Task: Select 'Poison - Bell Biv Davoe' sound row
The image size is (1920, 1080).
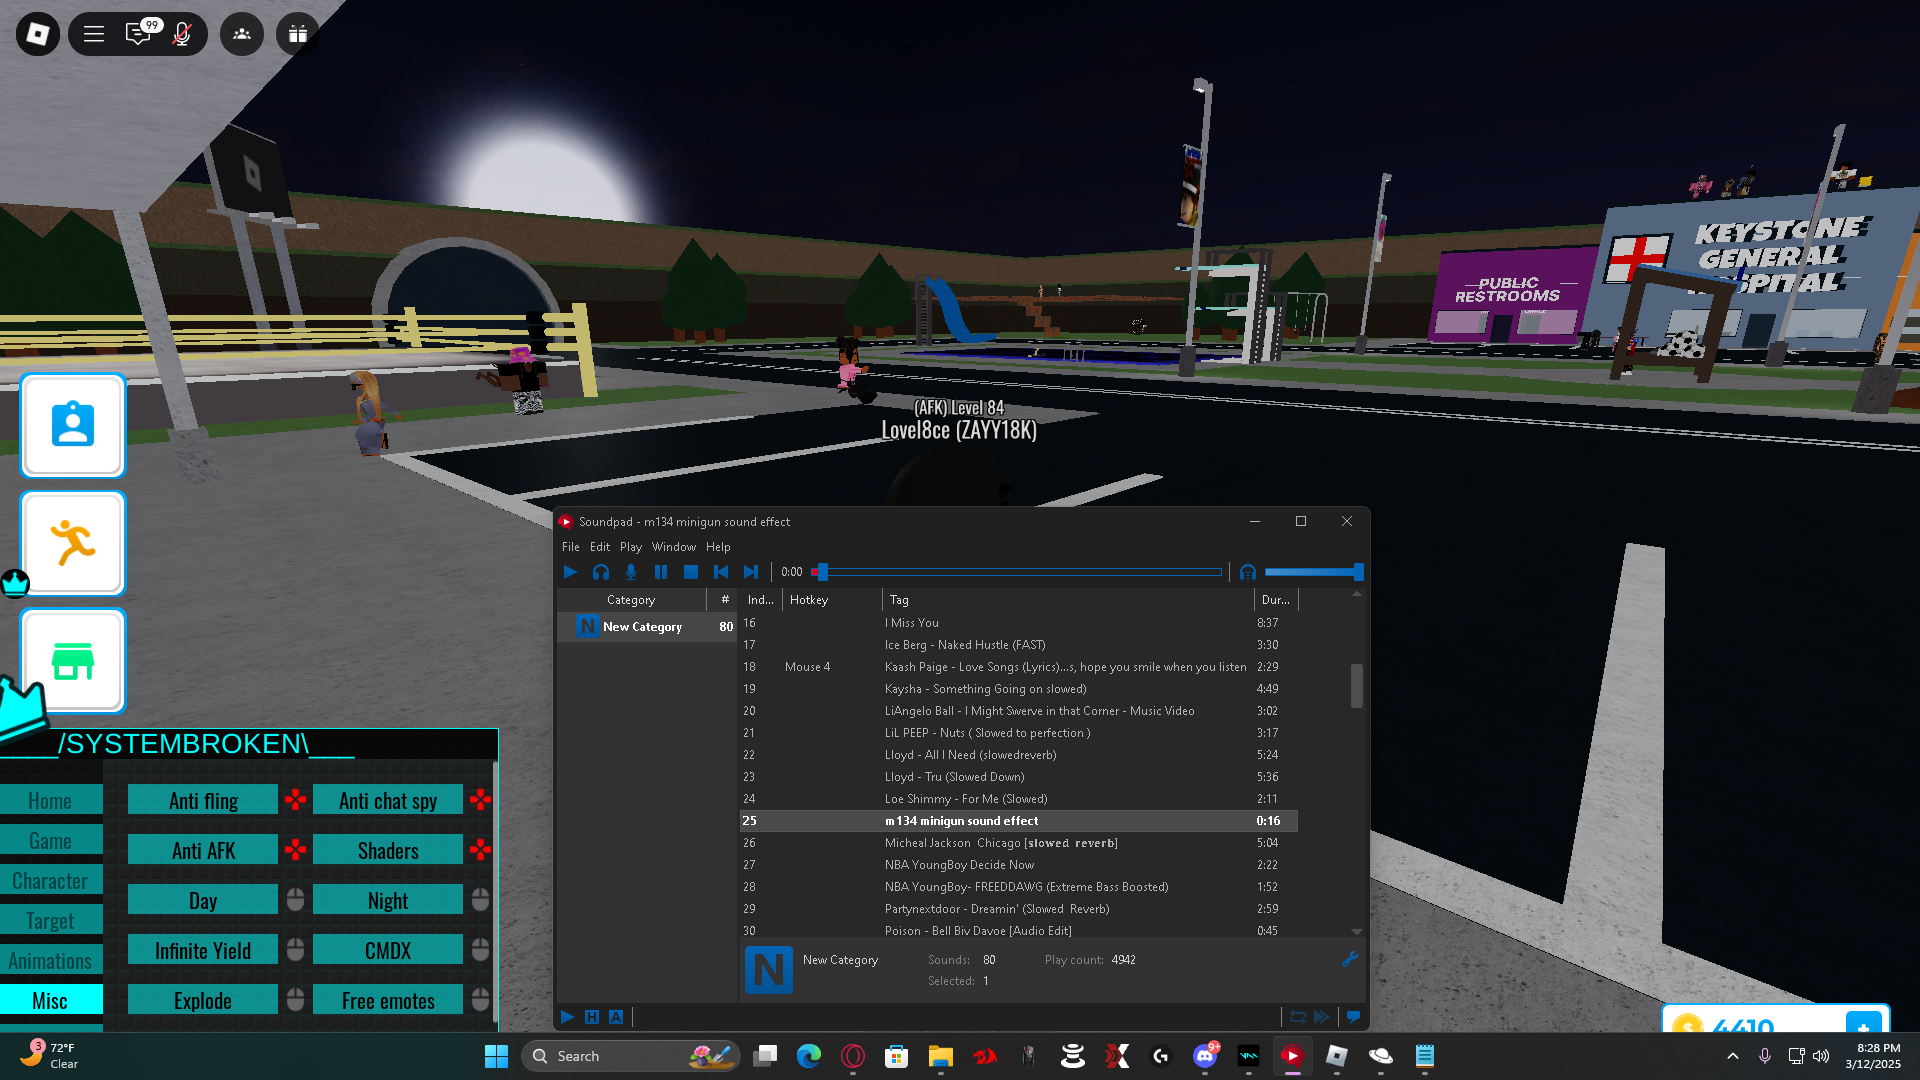Action: pos(1018,931)
